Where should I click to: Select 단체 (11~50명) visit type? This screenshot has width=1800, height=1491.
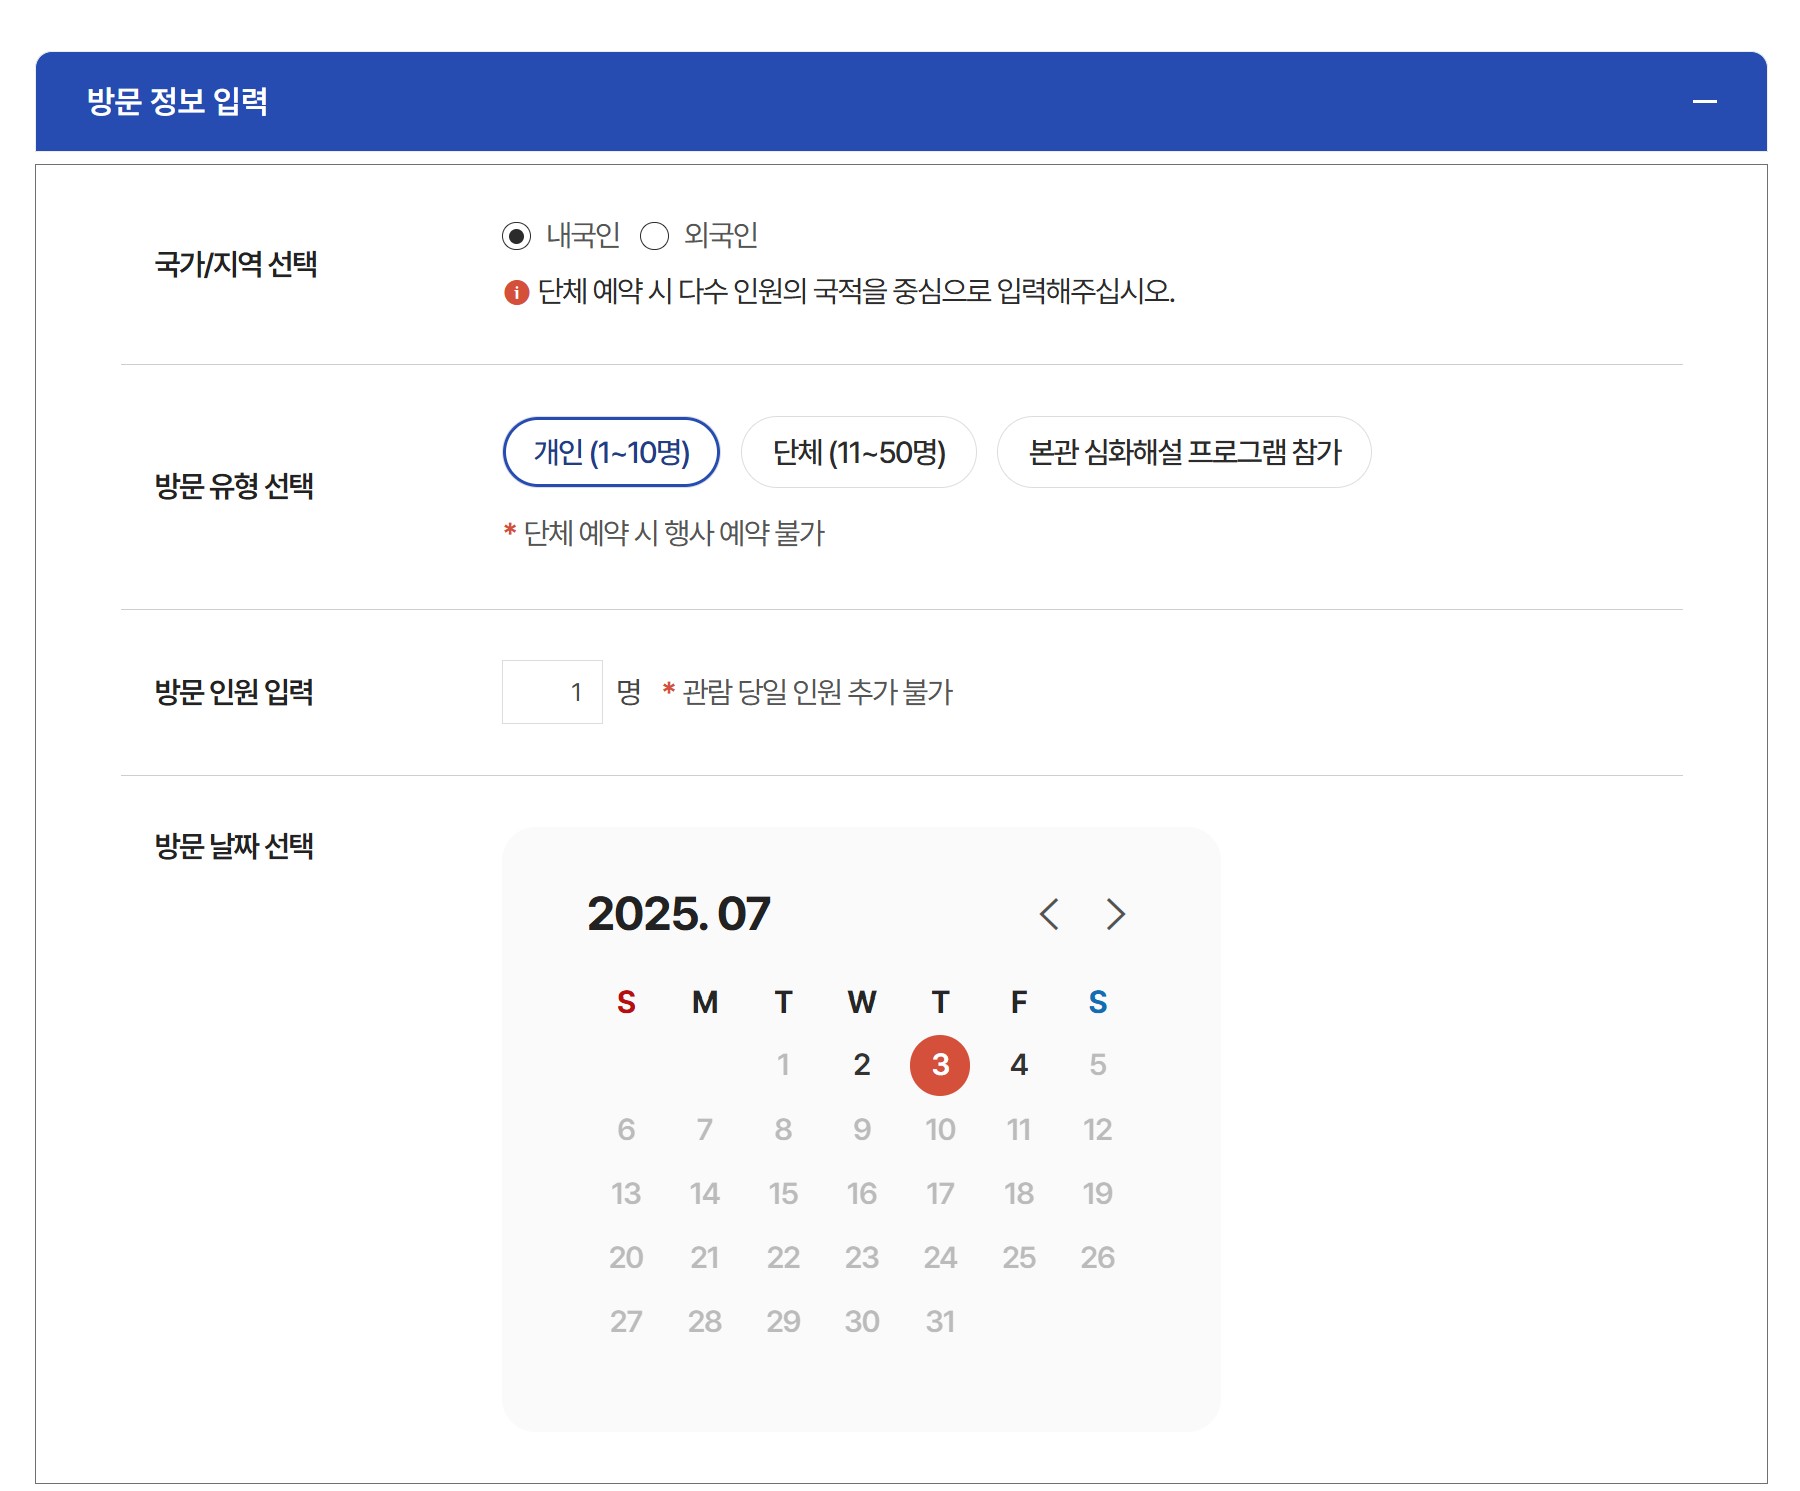click(858, 452)
